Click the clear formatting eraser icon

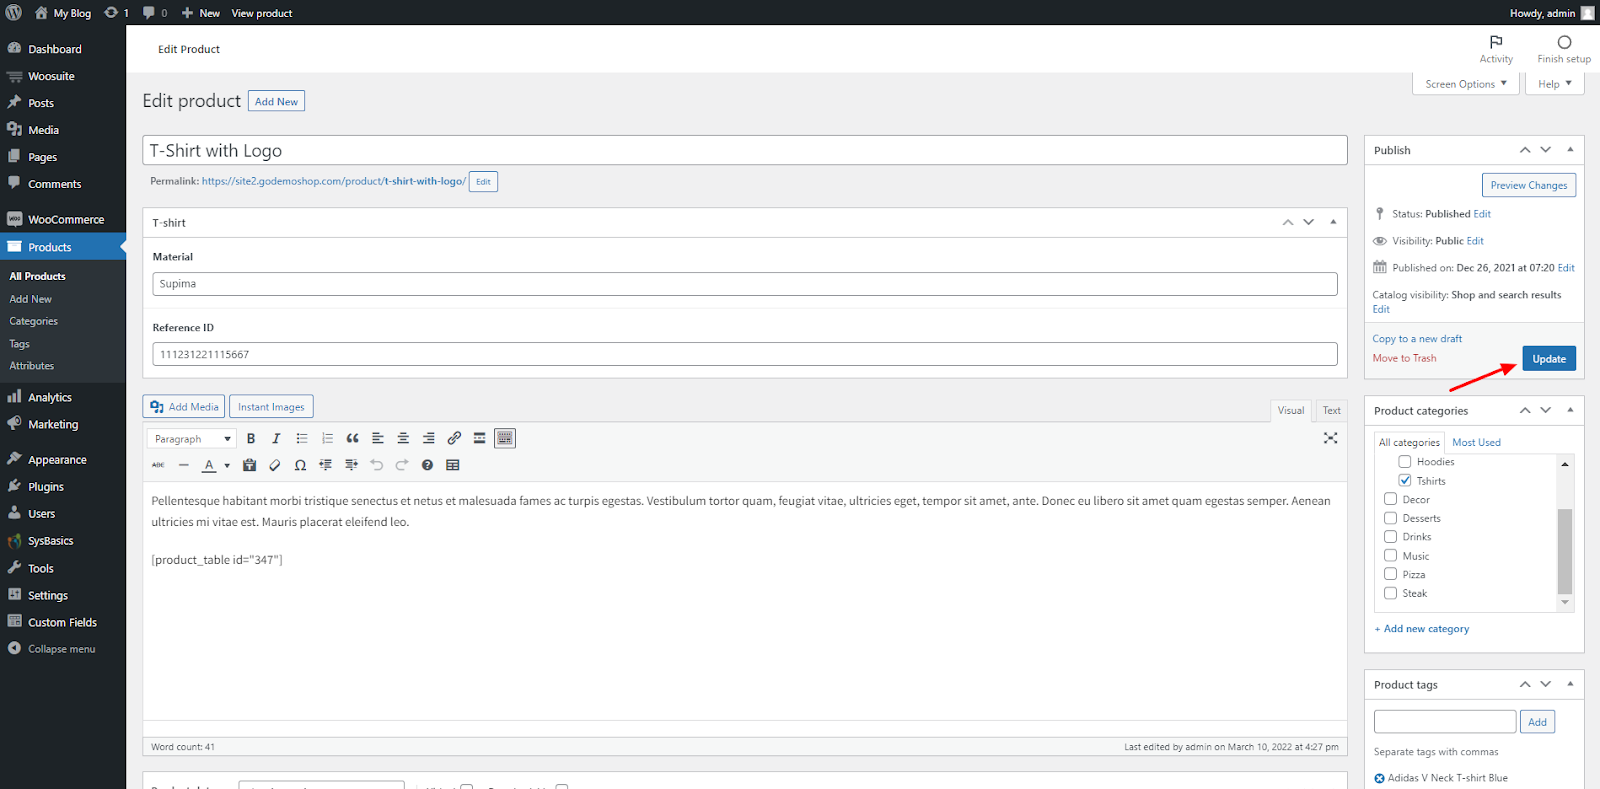pyautogui.click(x=275, y=465)
